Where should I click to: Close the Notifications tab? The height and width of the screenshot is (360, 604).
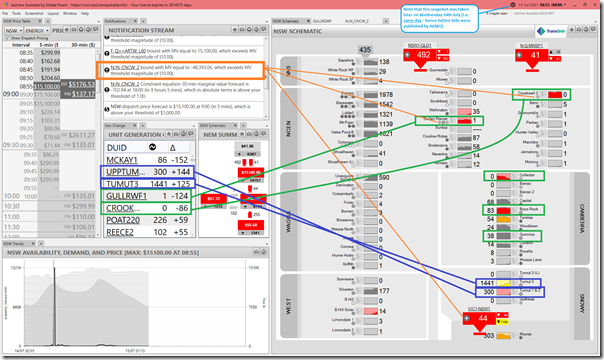pyautogui.click(x=135, y=21)
